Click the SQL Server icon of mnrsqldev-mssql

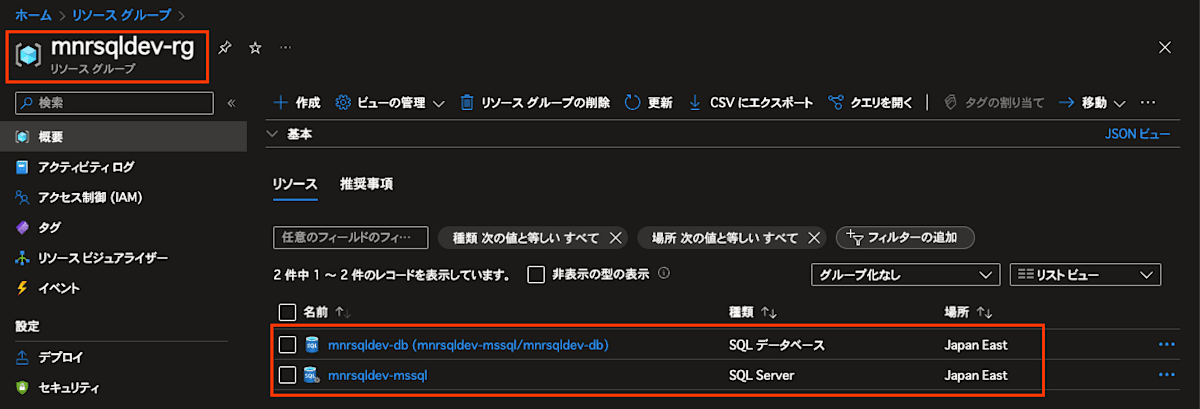tap(312, 375)
